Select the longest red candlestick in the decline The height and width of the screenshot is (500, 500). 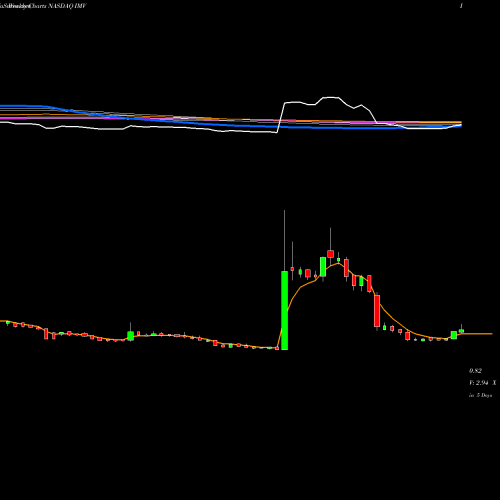tap(377, 311)
